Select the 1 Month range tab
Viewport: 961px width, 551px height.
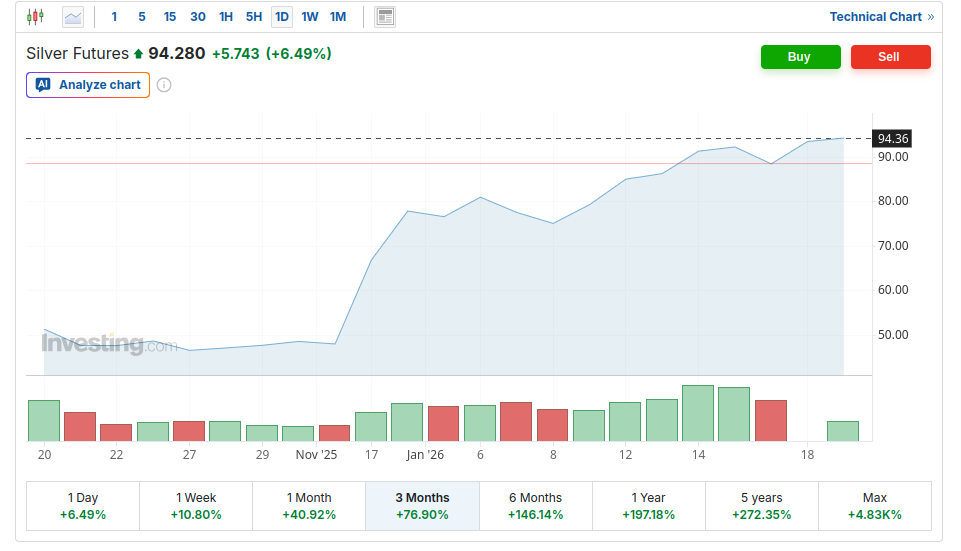pos(309,506)
